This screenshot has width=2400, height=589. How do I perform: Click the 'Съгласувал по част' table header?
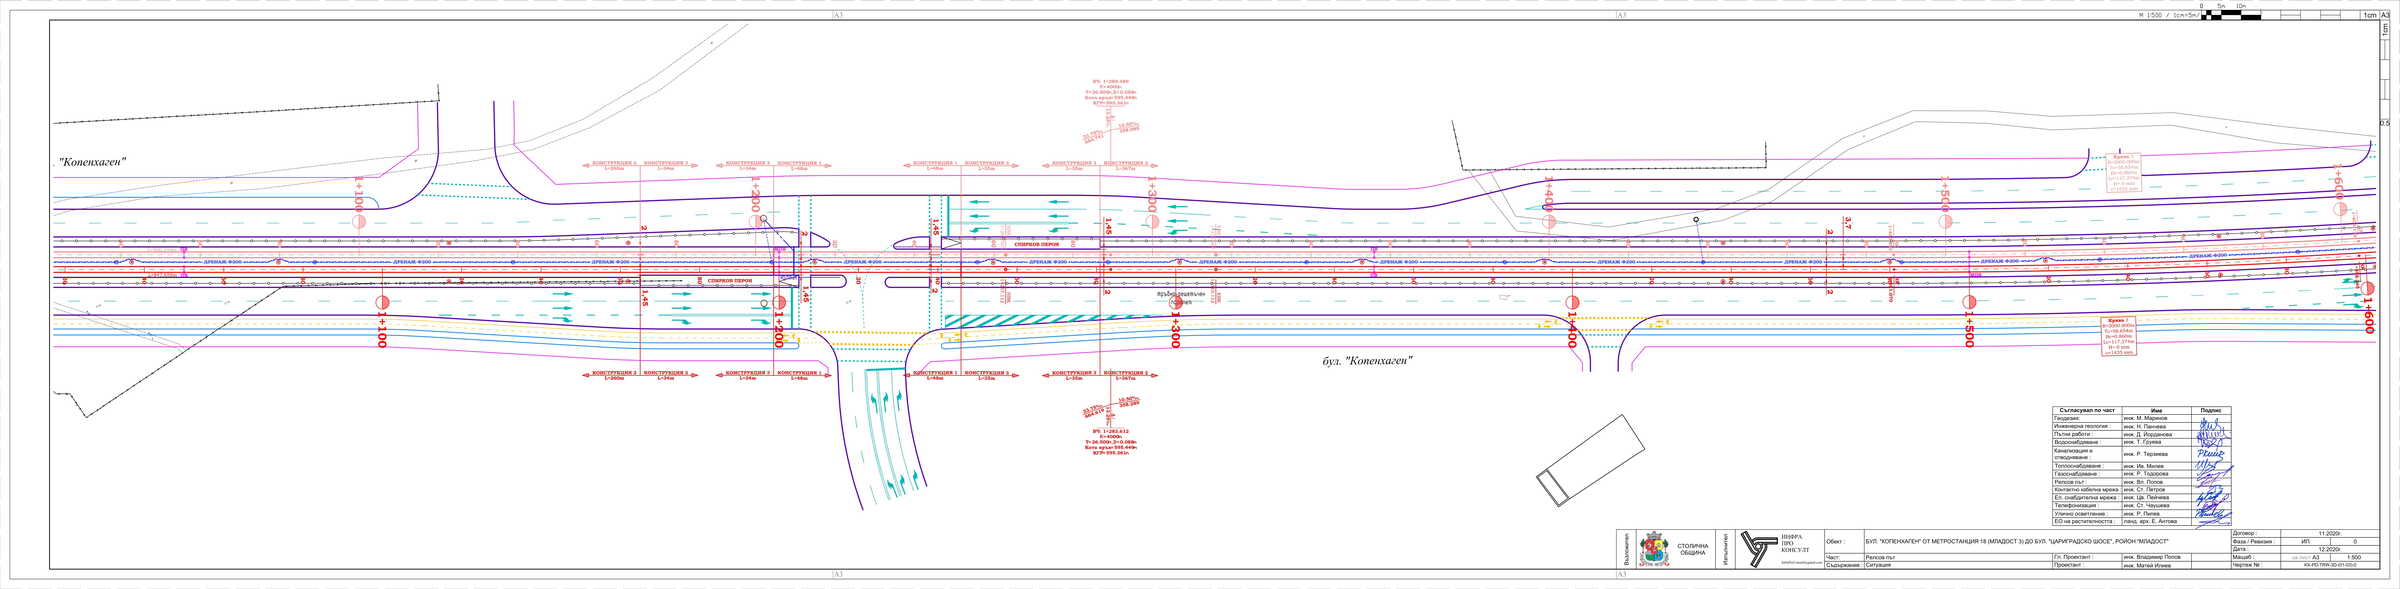pos(2087,410)
